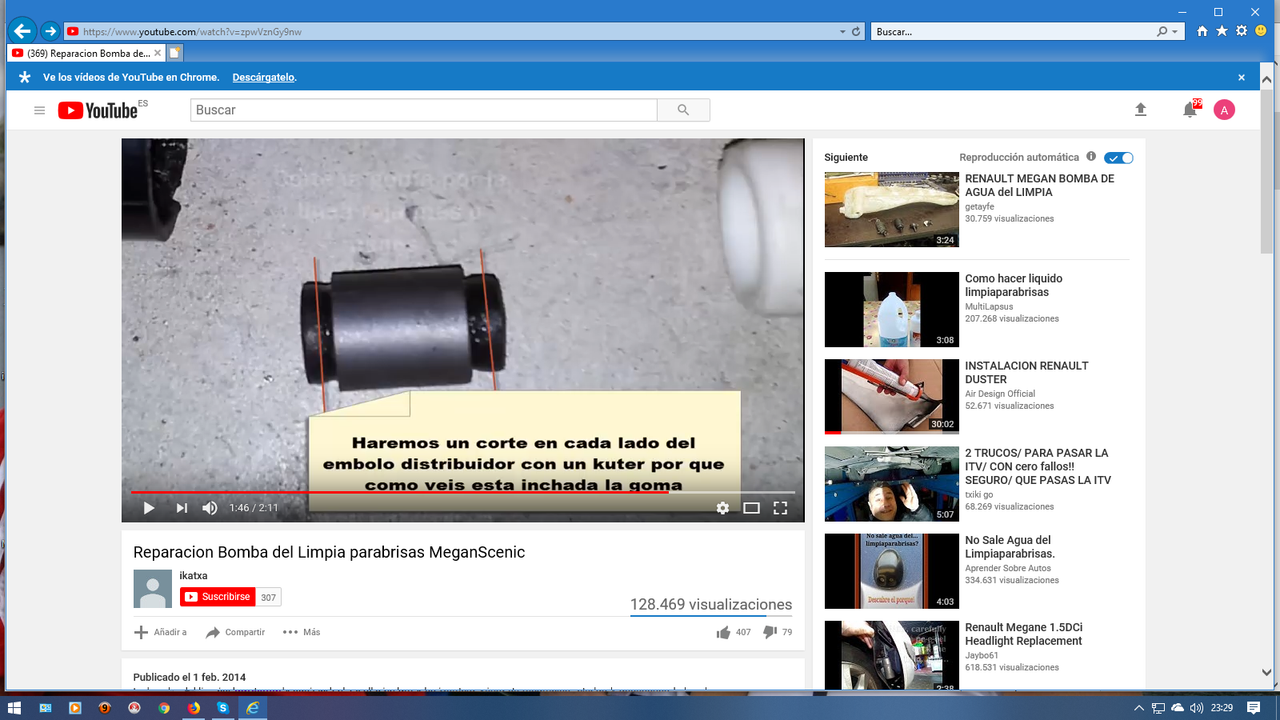1280x720 pixels.
Task: Open the Windows Start button
Action: [x=15, y=707]
